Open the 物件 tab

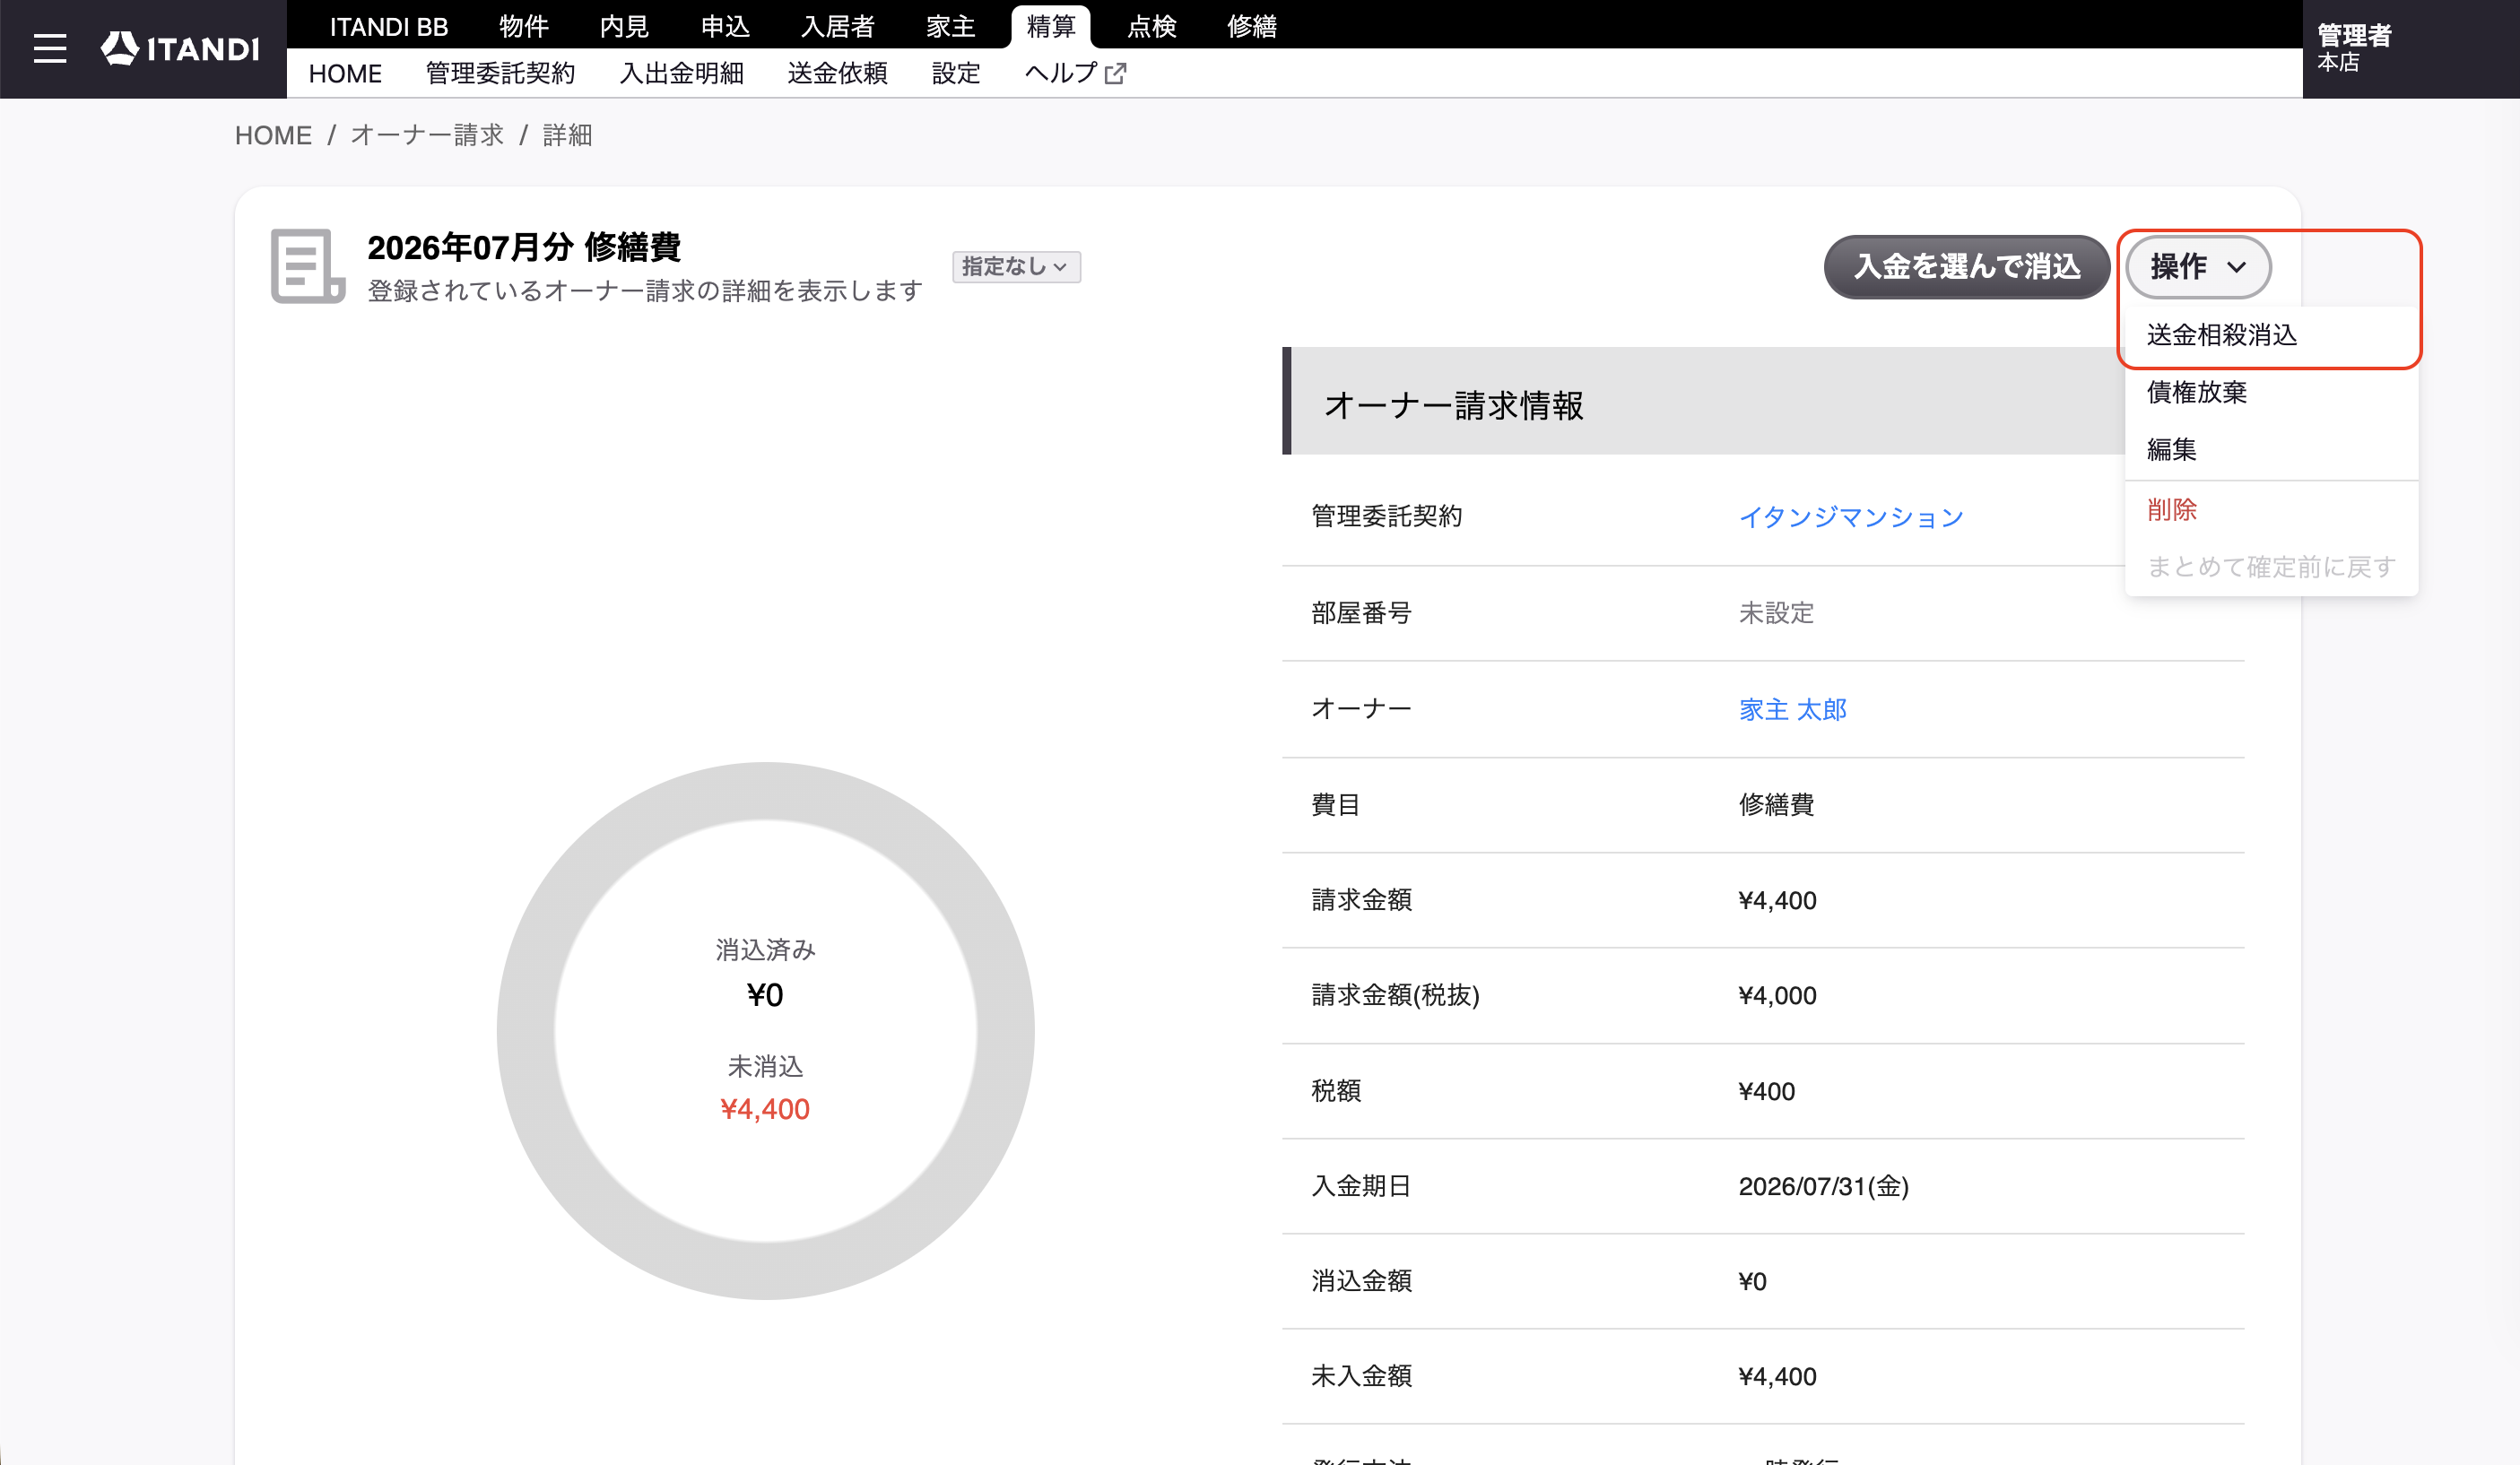524,26
